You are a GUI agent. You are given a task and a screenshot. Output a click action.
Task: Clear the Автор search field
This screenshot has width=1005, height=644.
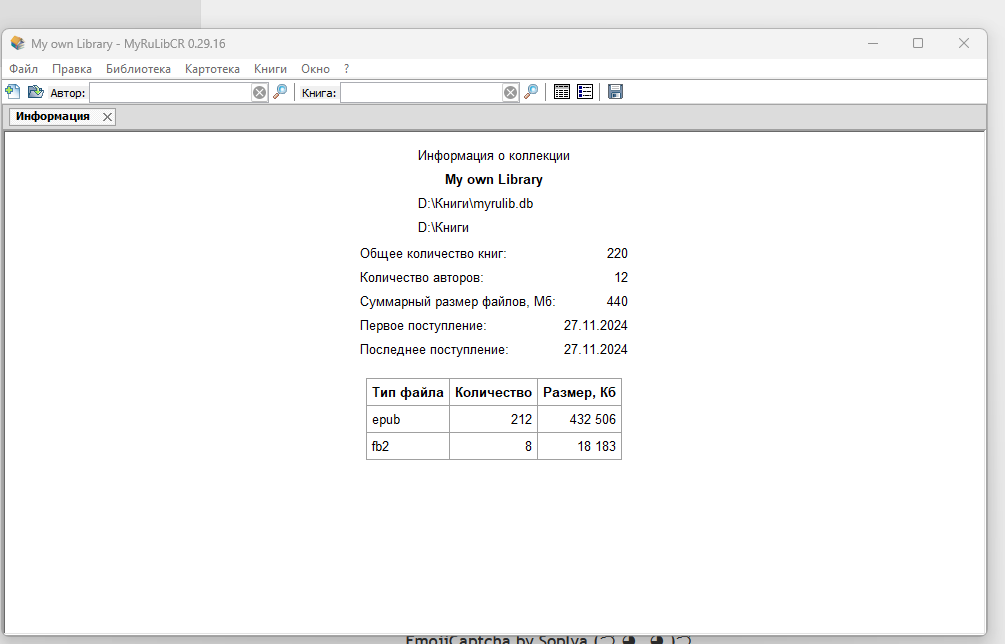coord(260,93)
